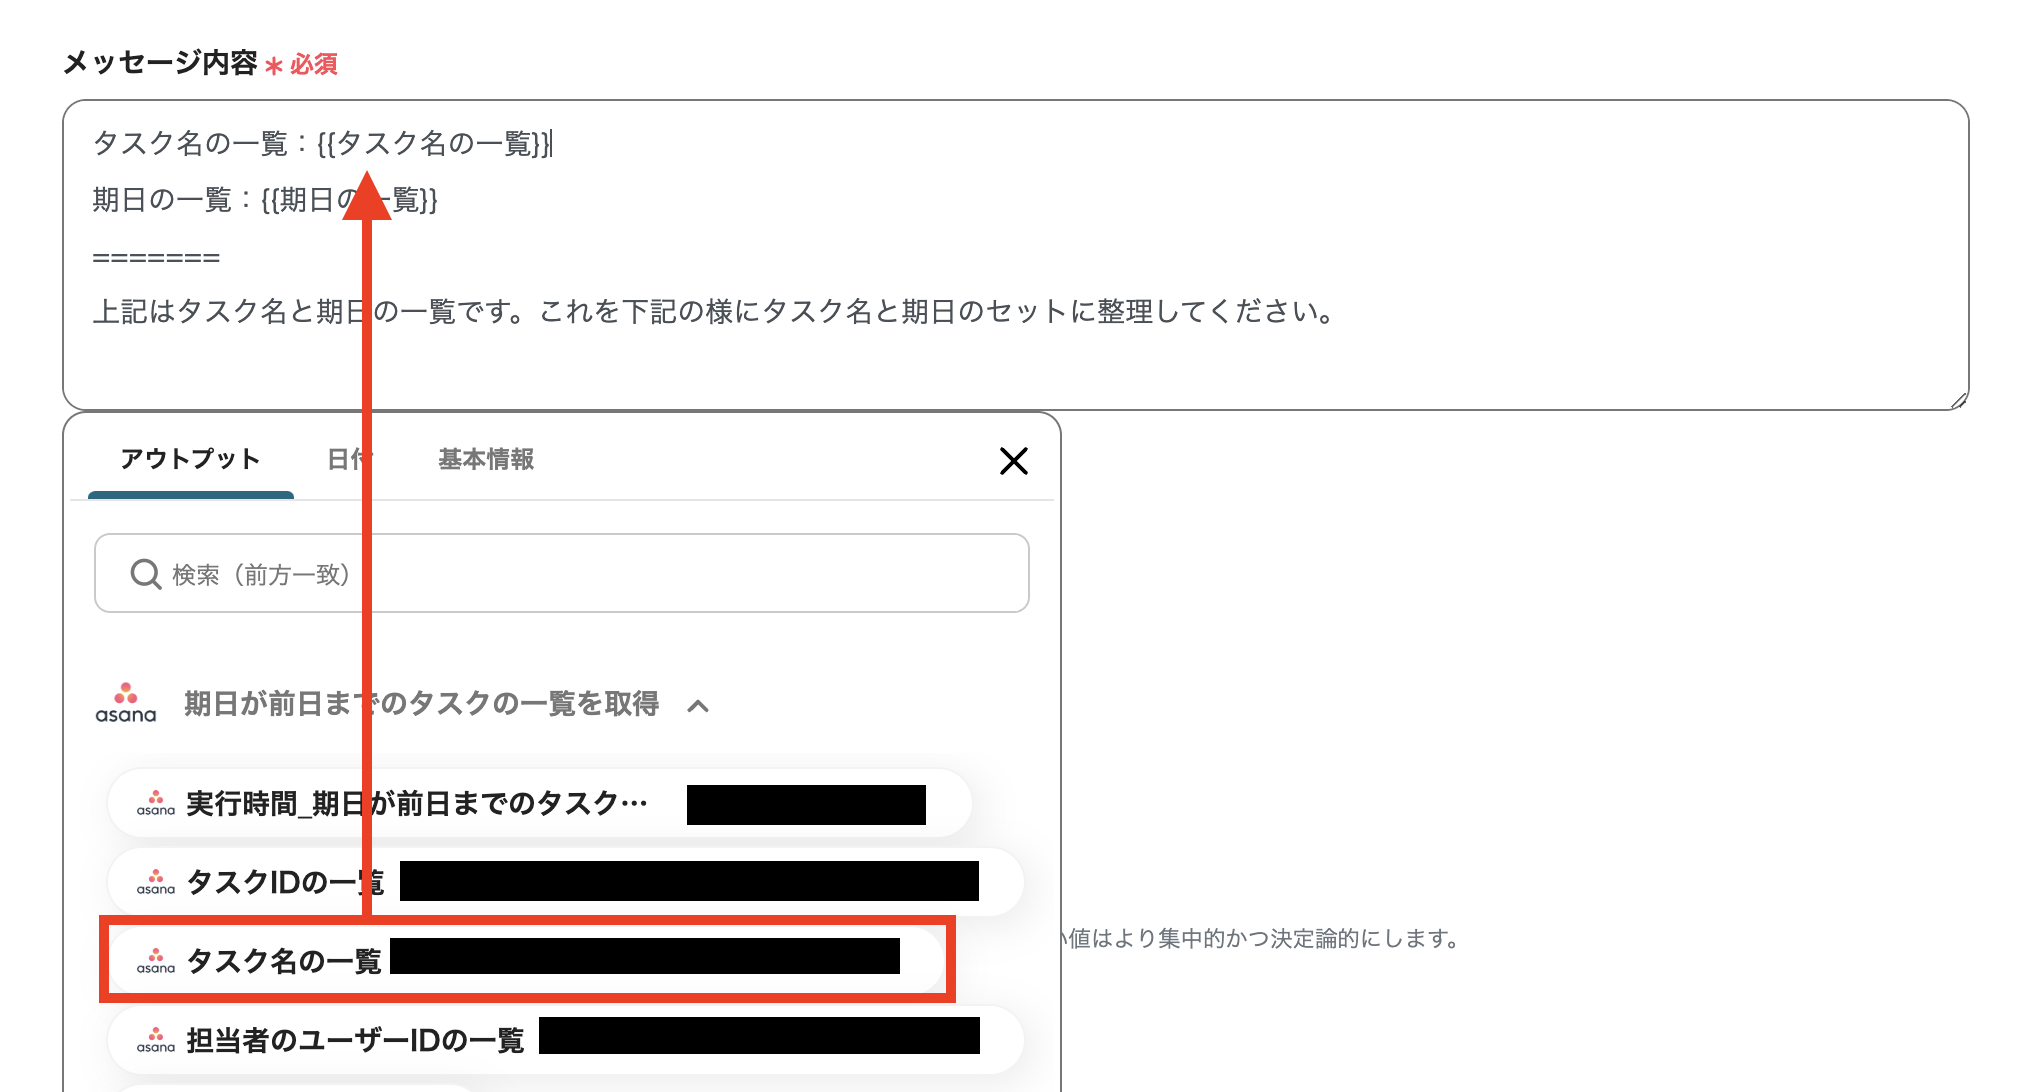Select the アウトプット tab
Viewport: 2034px width, 1092px height.
point(190,460)
